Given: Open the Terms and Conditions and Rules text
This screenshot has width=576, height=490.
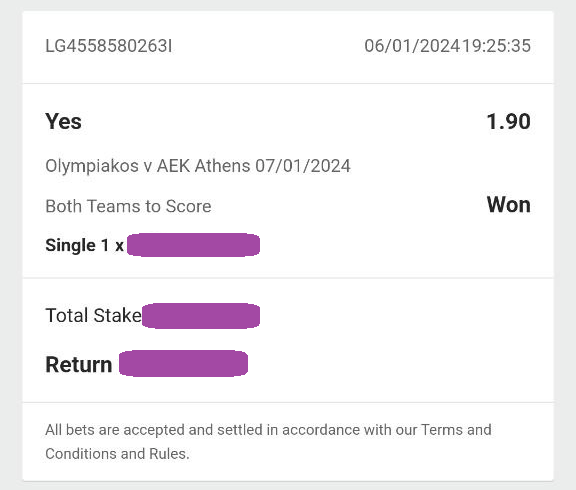Looking at the screenshot, I should click(x=268, y=442).
